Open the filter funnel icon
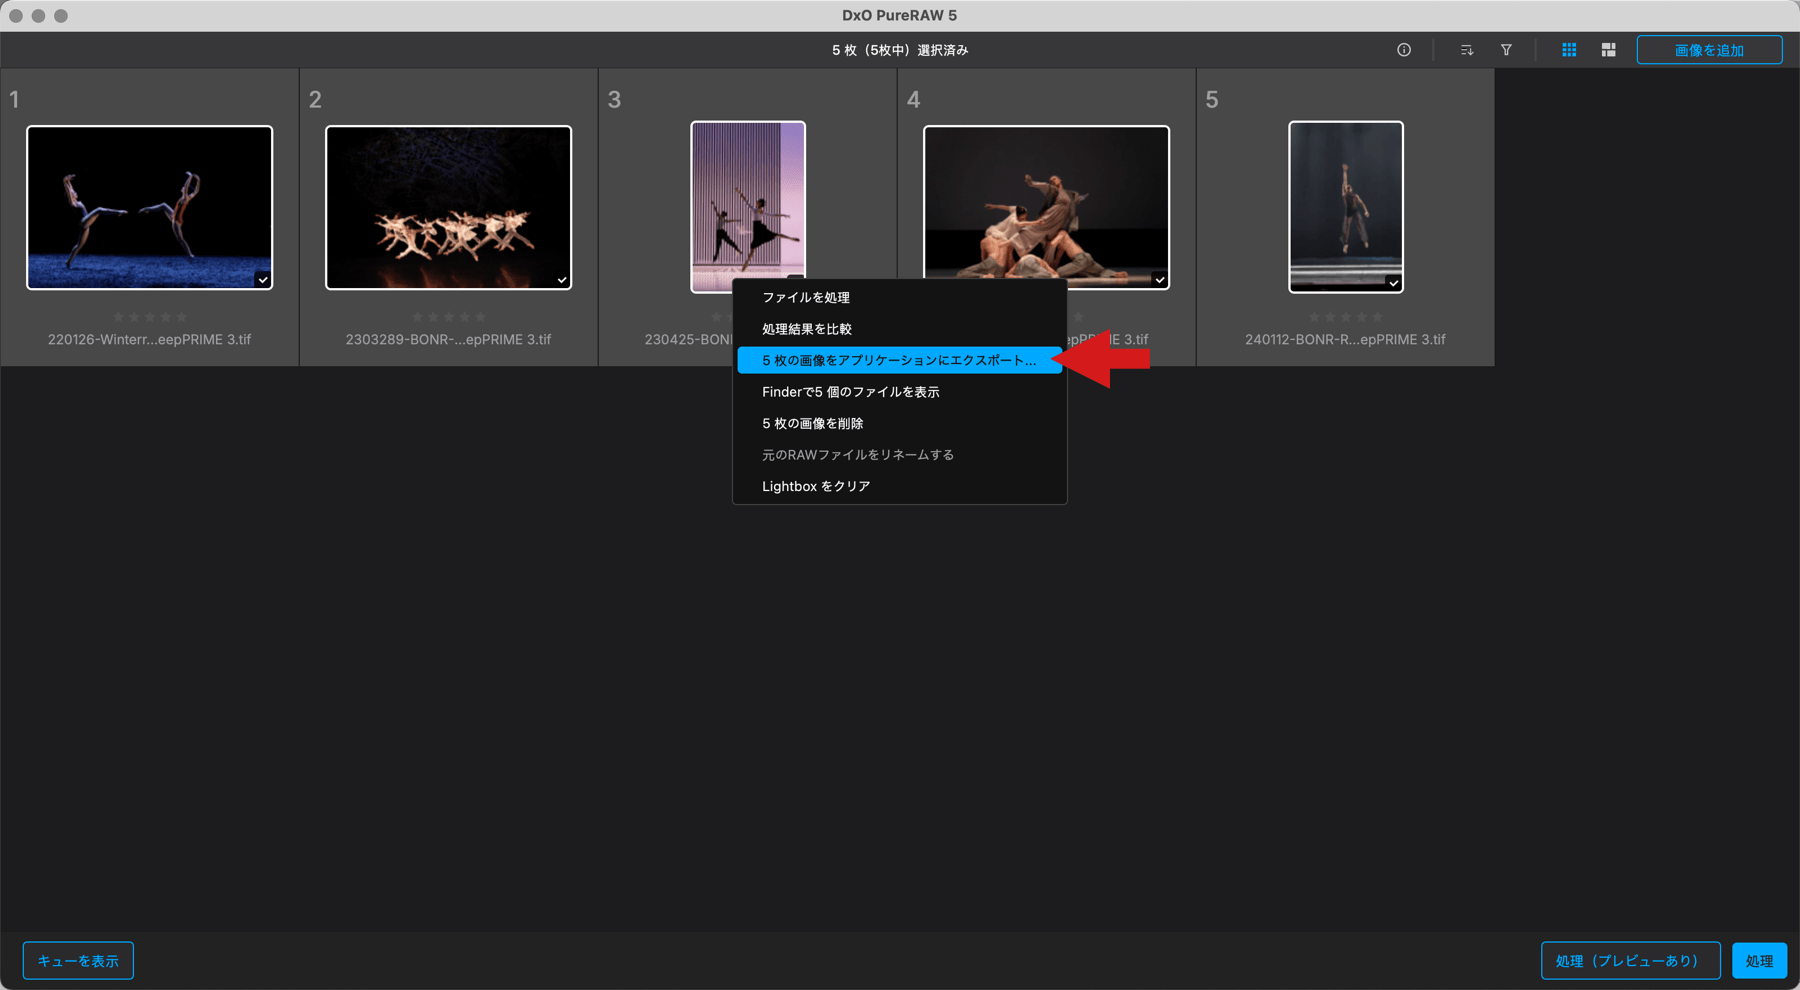Viewport: 1800px width, 990px height. pos(1506,50)
